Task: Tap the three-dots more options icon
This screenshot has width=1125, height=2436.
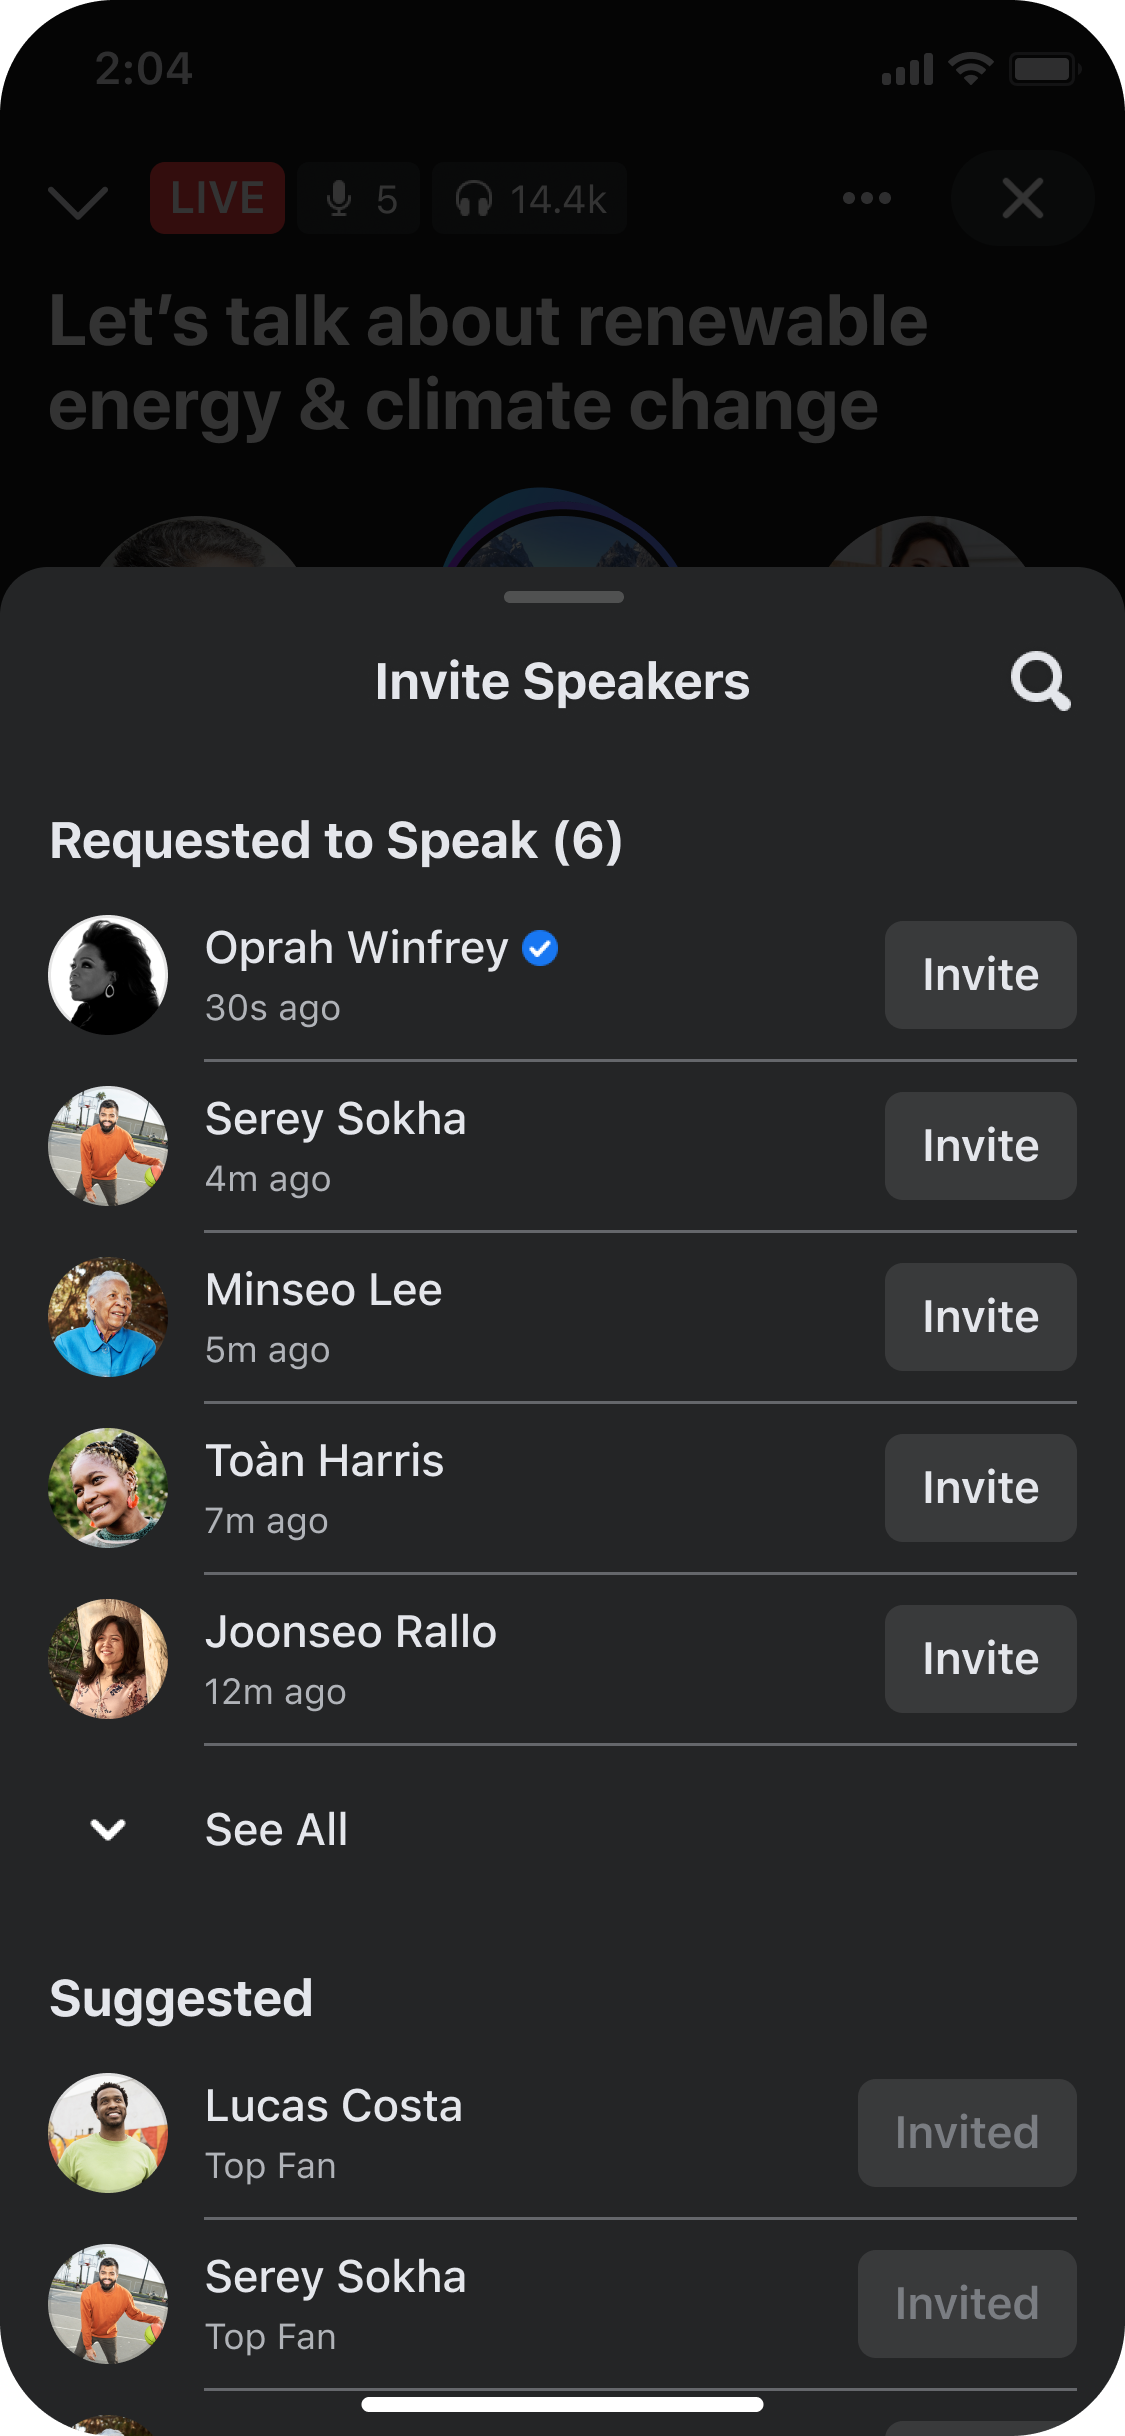Action: 866,198
